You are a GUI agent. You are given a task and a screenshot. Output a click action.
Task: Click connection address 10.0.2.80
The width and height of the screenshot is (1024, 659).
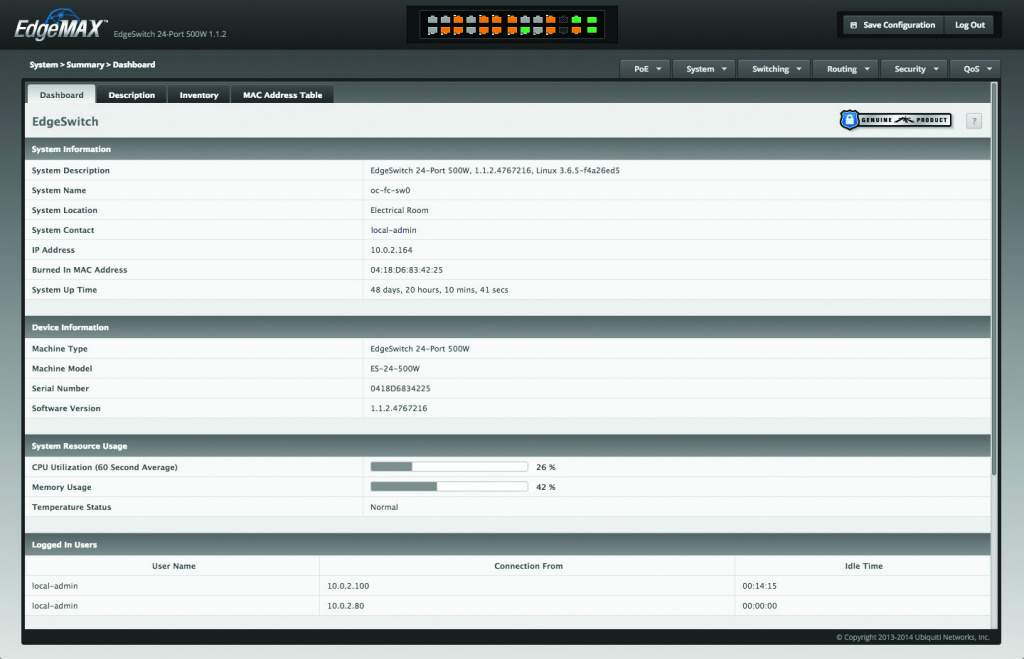(345, 606)
